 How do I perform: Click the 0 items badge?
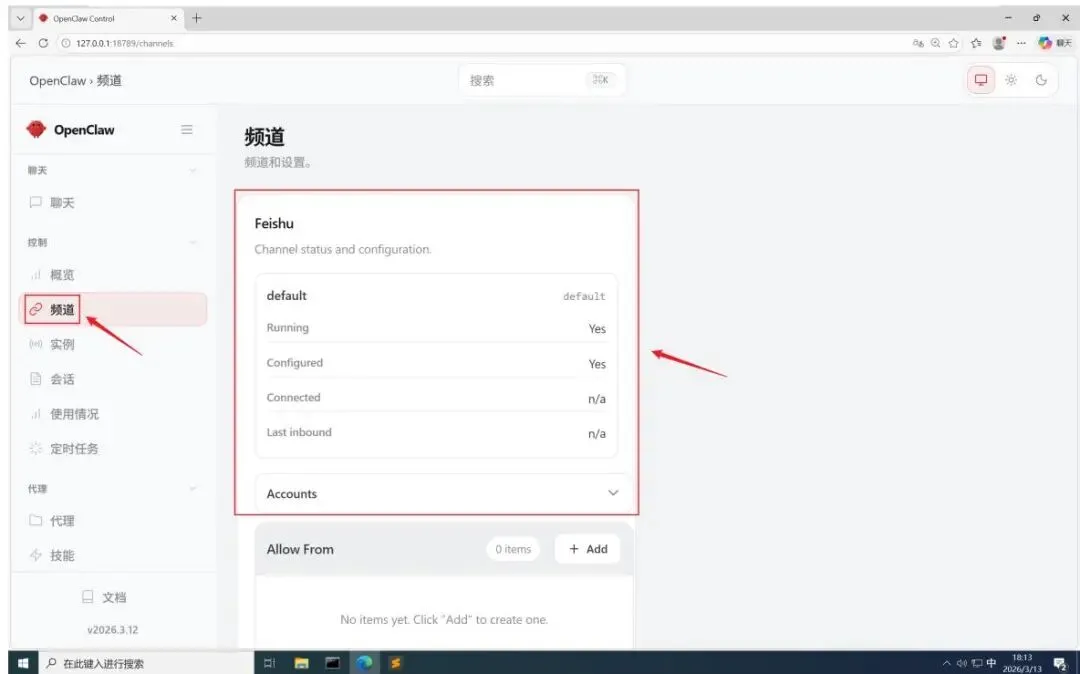(513, 549)
